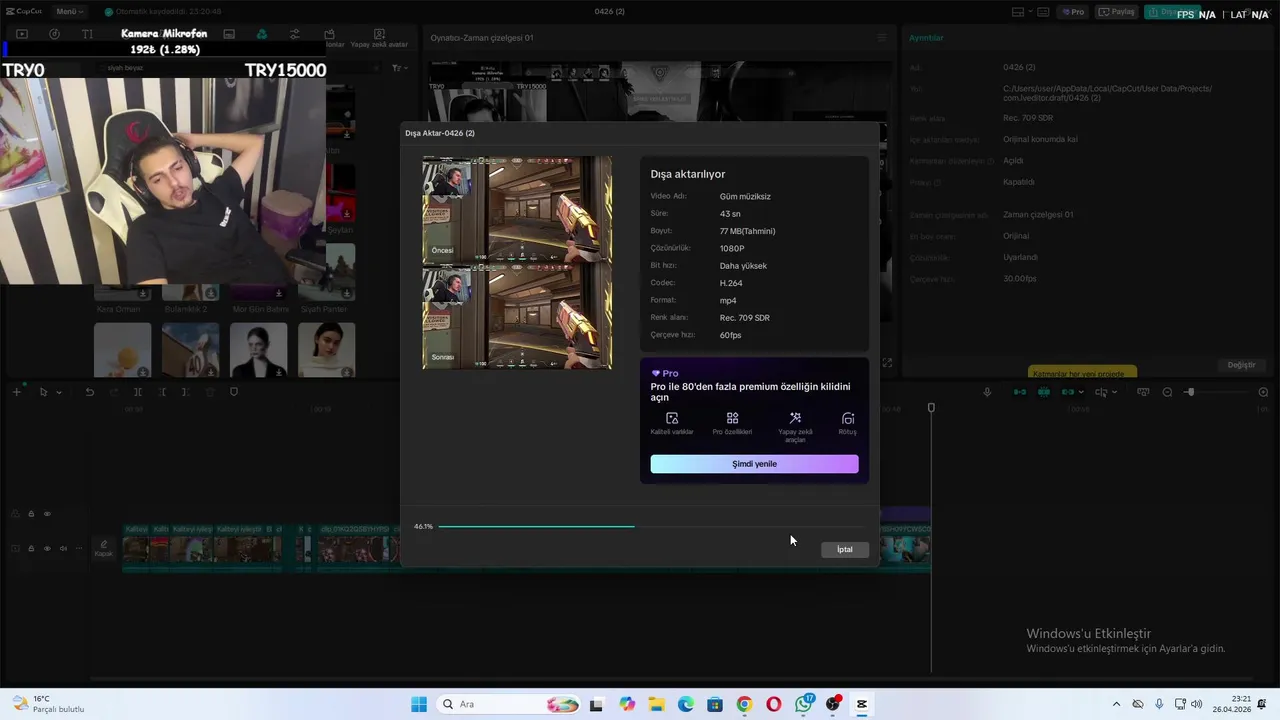Open the Windows Start menu
Viewport: 1280px width, 720px height.
point(419,704)
